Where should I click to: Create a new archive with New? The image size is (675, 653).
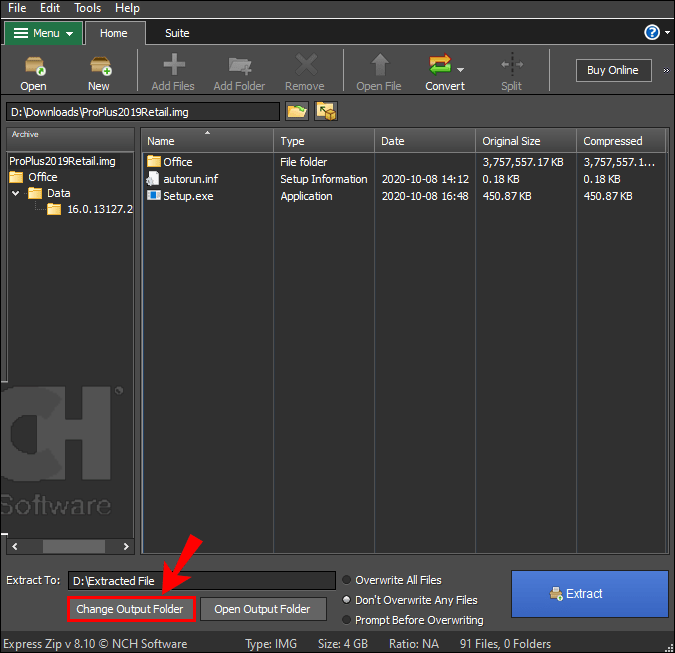pyautogui.click(x=100, y=66)
